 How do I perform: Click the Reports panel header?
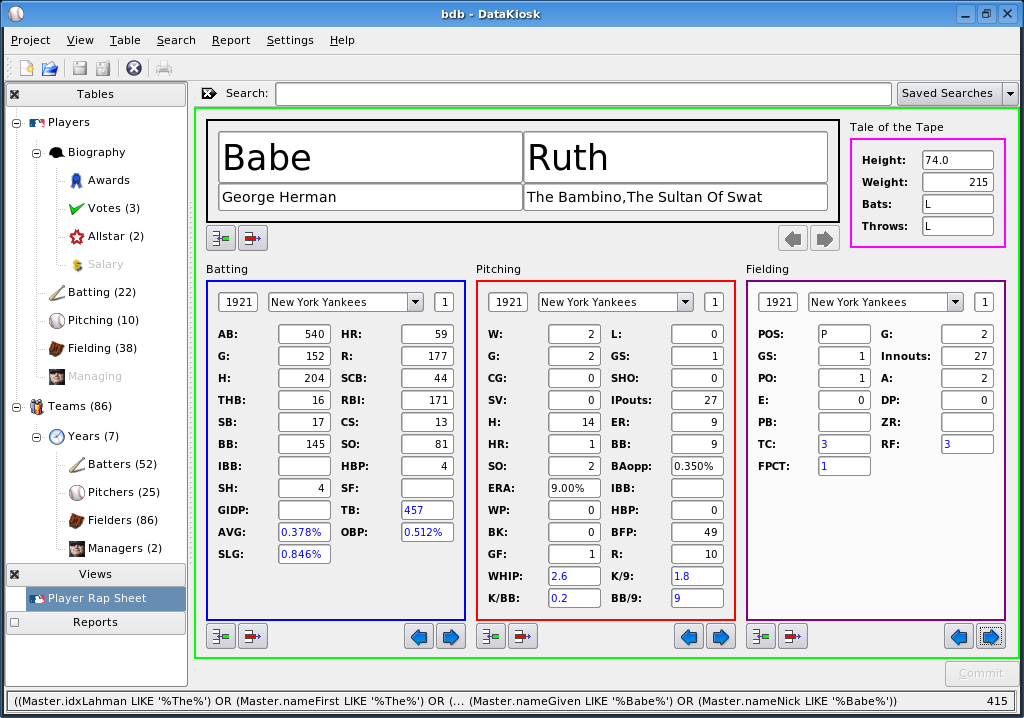tap(95, 623)
